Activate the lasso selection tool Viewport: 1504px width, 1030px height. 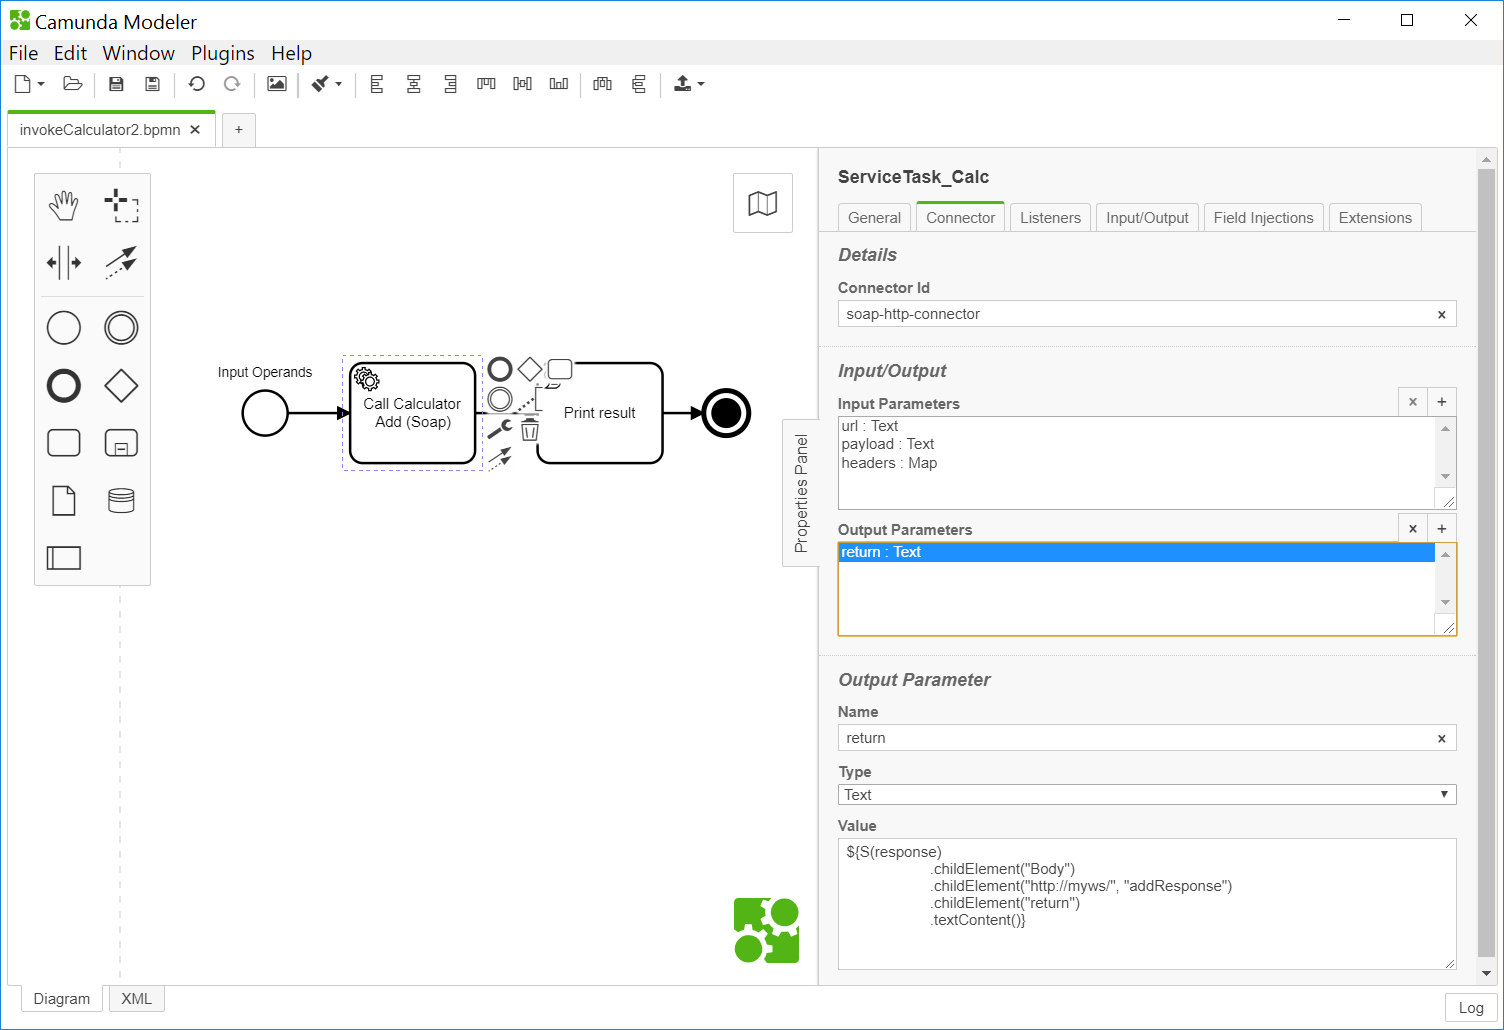coord(122,204)
